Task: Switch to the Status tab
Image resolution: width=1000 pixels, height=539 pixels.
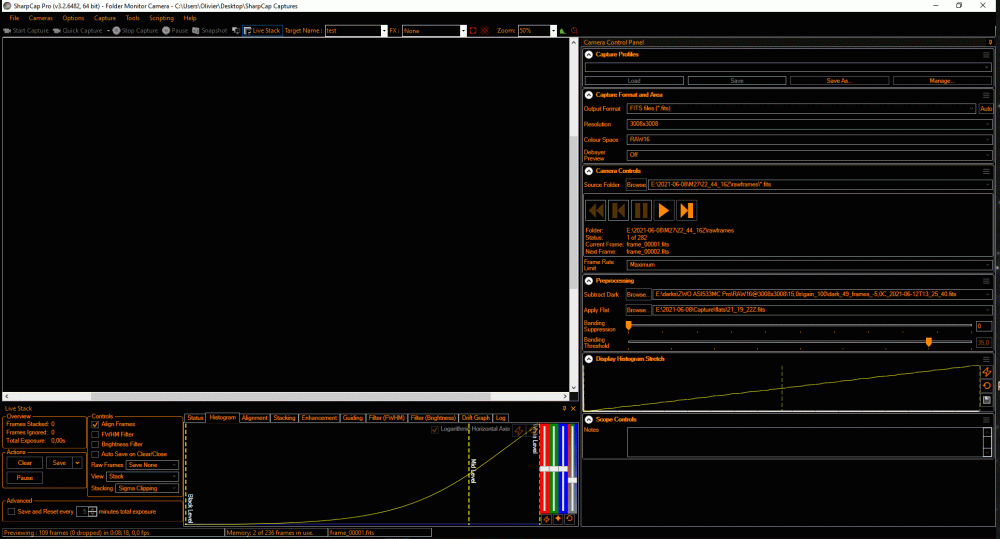Action: [x=195, y=418]
